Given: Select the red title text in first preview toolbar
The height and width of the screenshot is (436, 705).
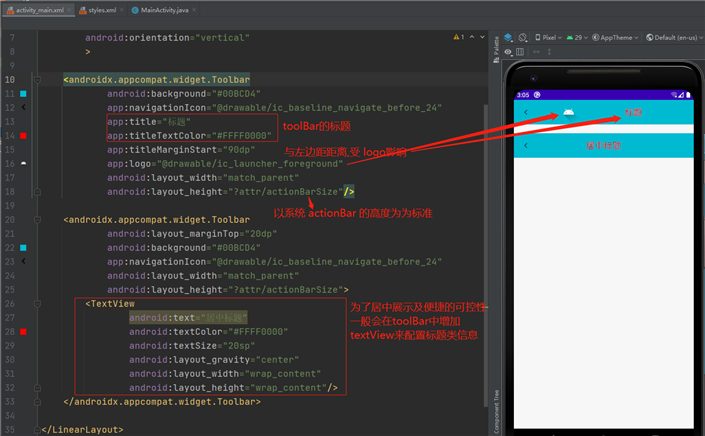Looking at the screenshot, I should (x=633, y=112).
